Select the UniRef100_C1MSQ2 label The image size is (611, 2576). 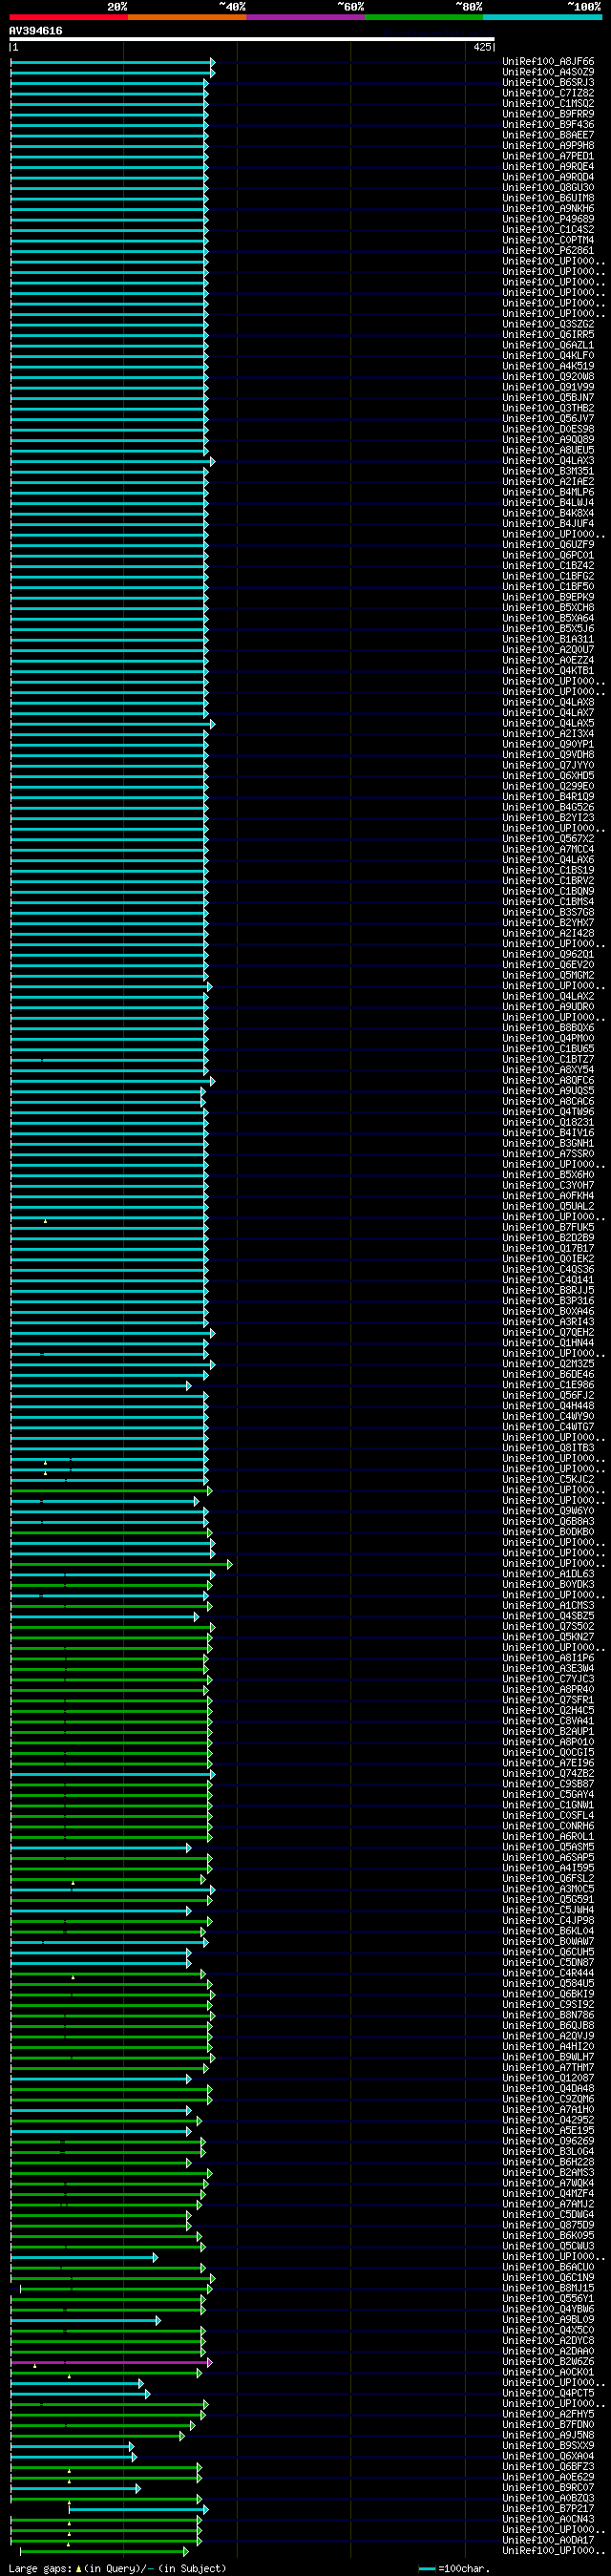(548, 104)
